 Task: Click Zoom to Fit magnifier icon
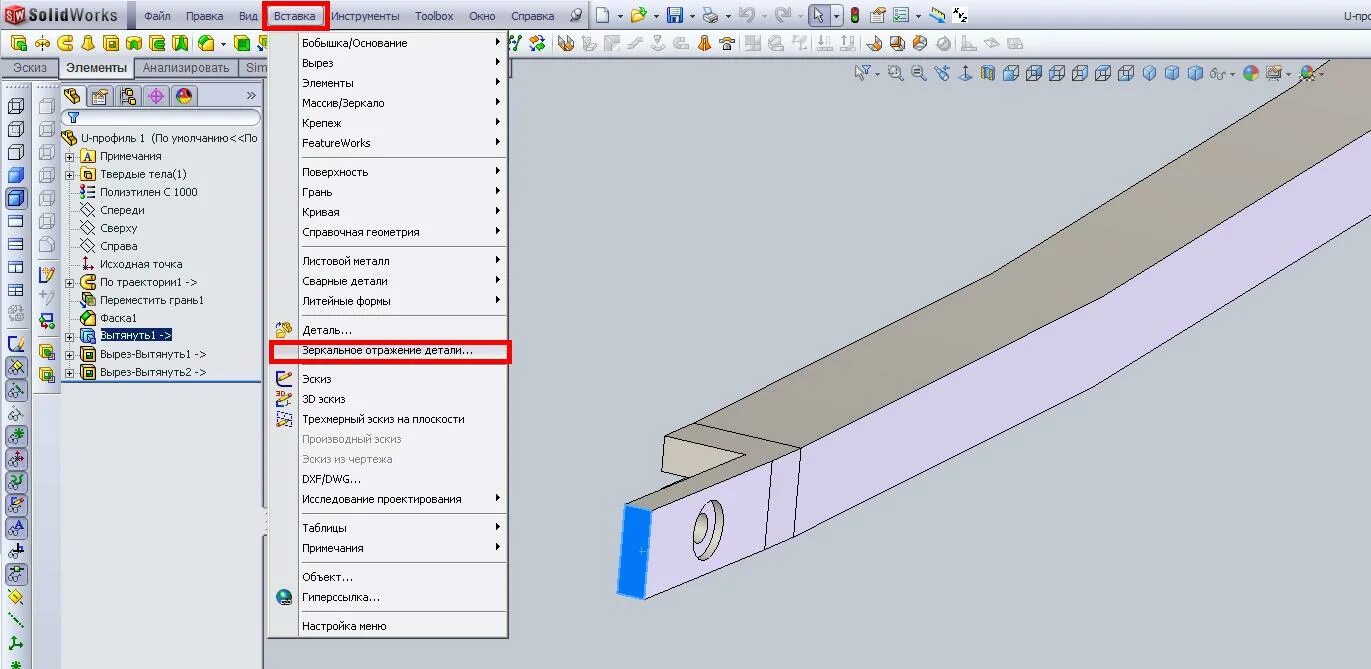pyautogui.click(x=895, y=73)
